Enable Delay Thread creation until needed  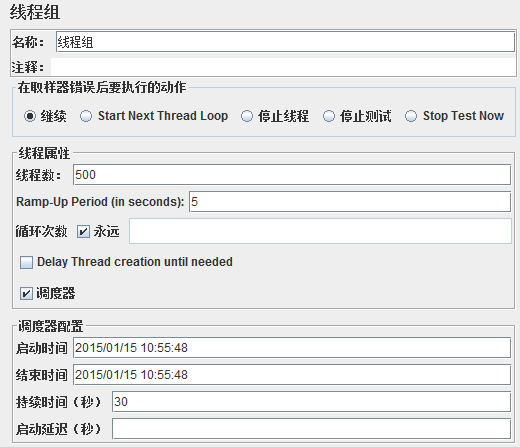point(26,262)
